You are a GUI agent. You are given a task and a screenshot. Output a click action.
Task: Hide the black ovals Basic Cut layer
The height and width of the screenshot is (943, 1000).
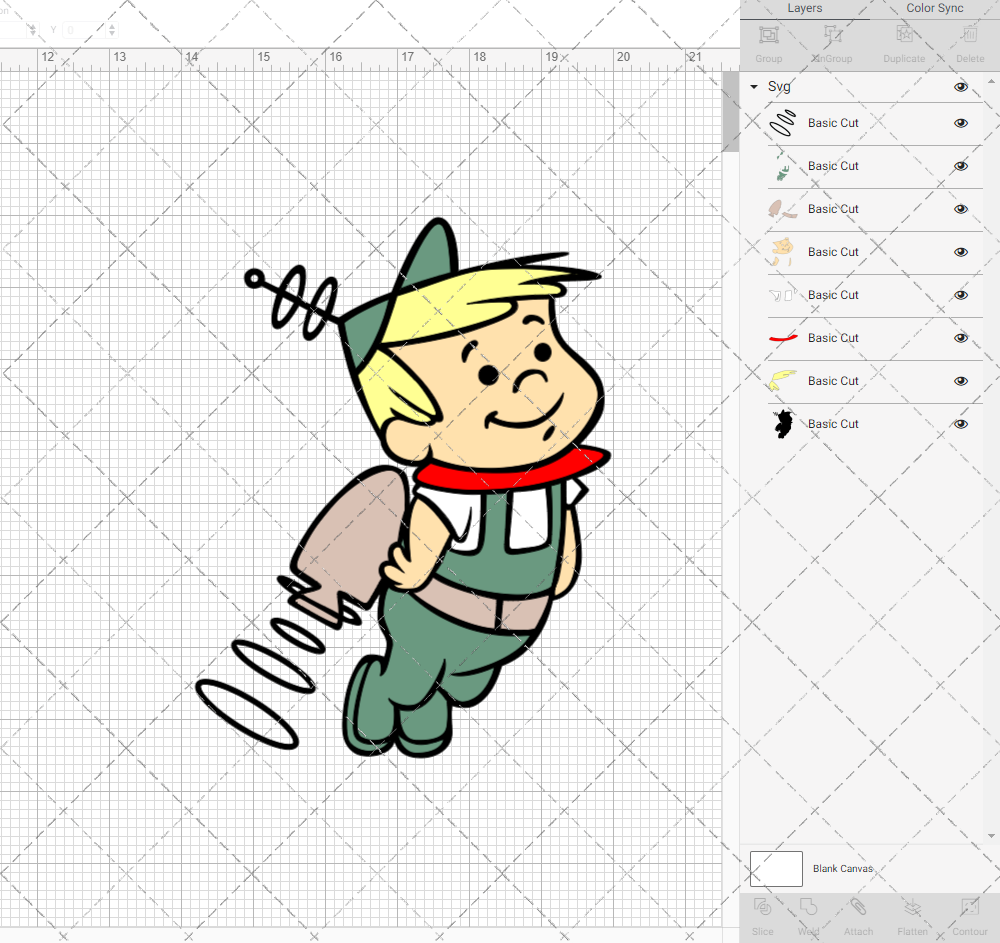point(960,123)
